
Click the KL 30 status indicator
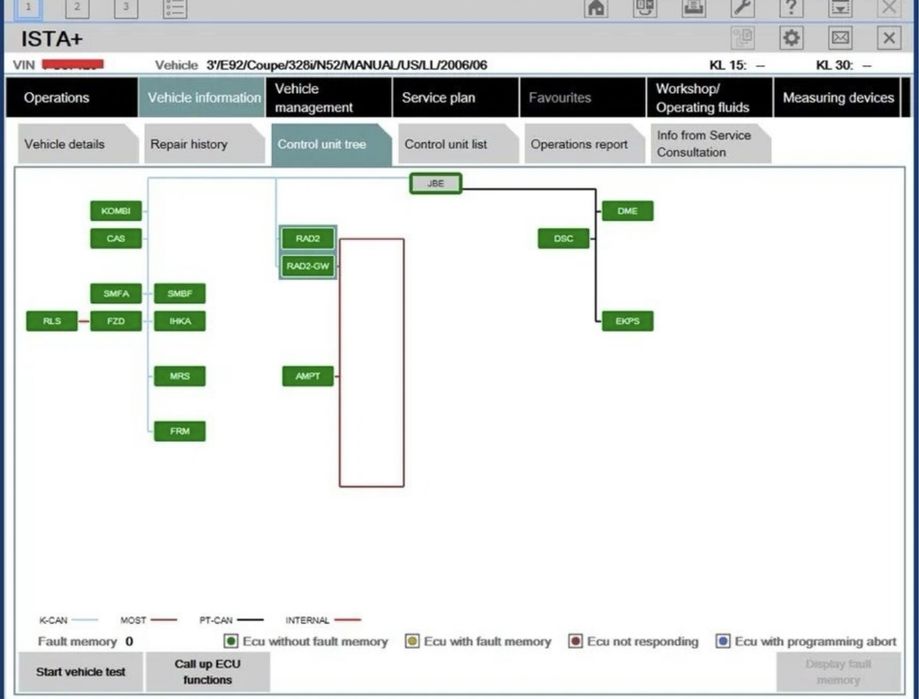[x=843, y=65]
